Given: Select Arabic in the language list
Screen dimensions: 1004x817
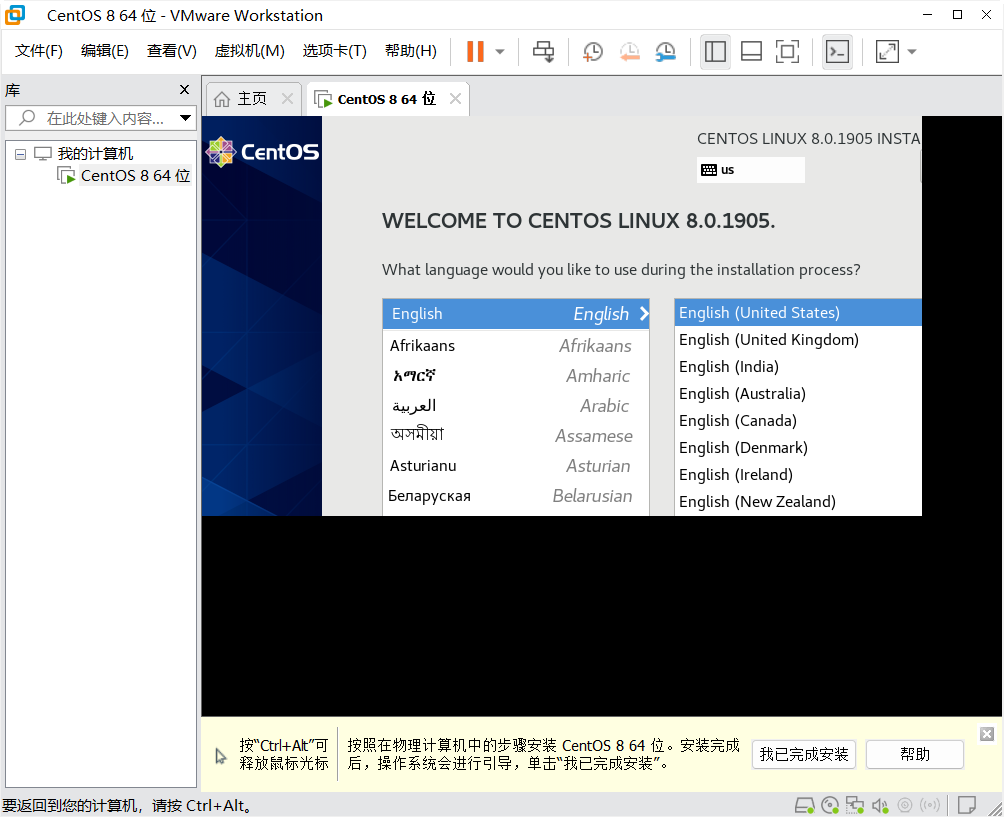Looking at the screenshot, I should pyautogui.click(x=516, y=406).
